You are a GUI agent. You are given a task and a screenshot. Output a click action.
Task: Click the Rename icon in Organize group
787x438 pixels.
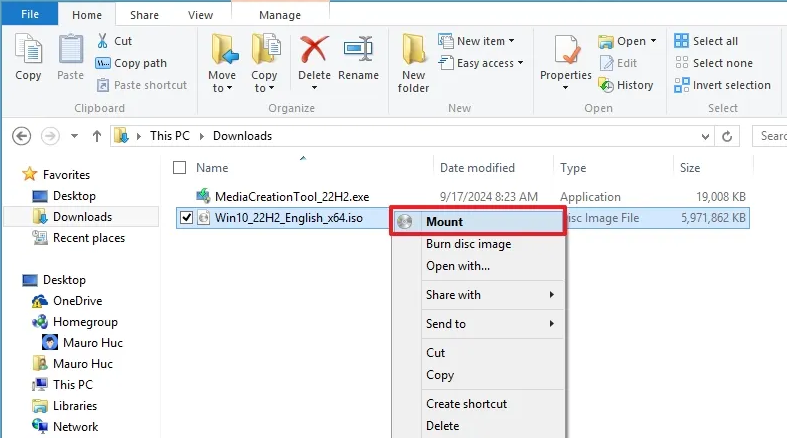(358, 50)
